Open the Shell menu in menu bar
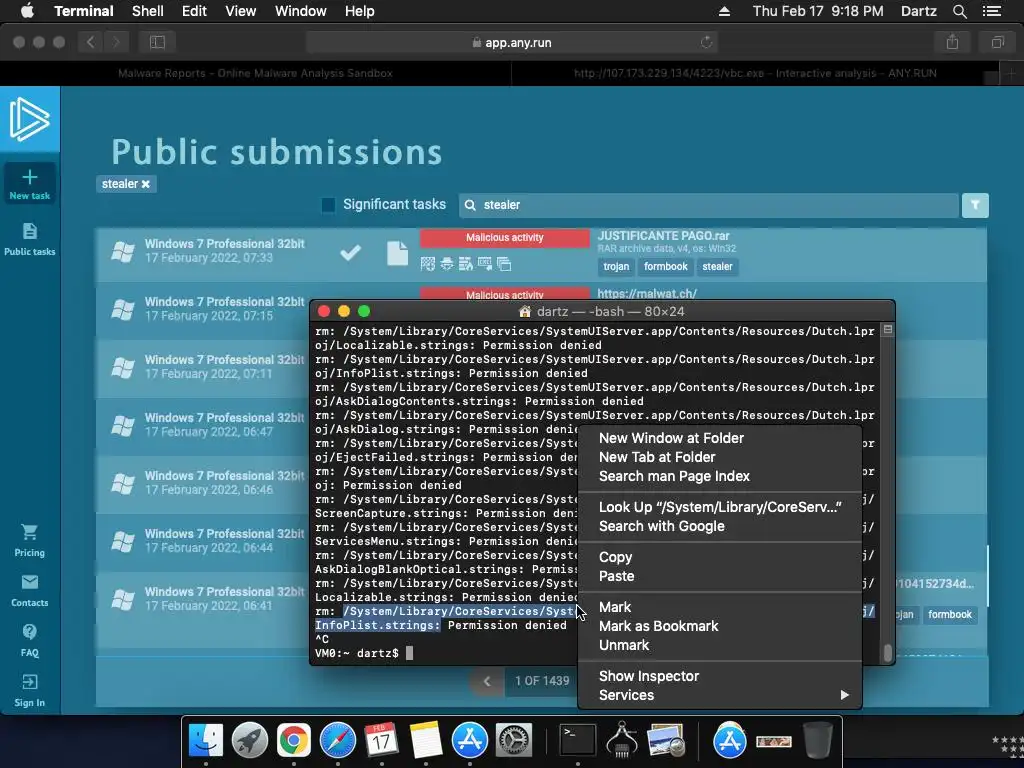The image size is (1024, 768). [148, 11]
